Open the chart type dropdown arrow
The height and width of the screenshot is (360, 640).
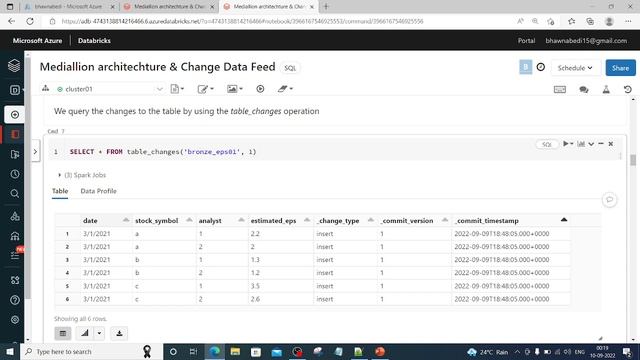[99, 333]
